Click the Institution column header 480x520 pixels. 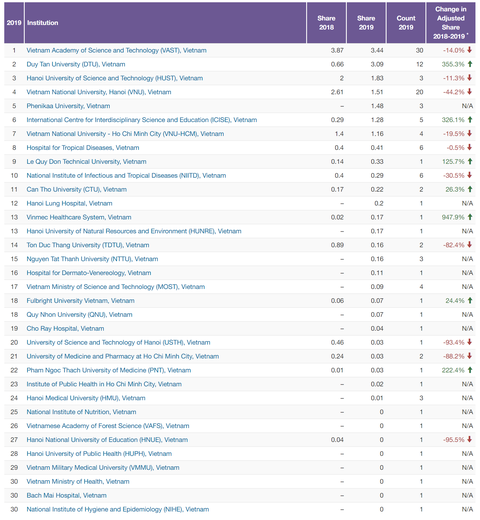[x=43, y=23]
